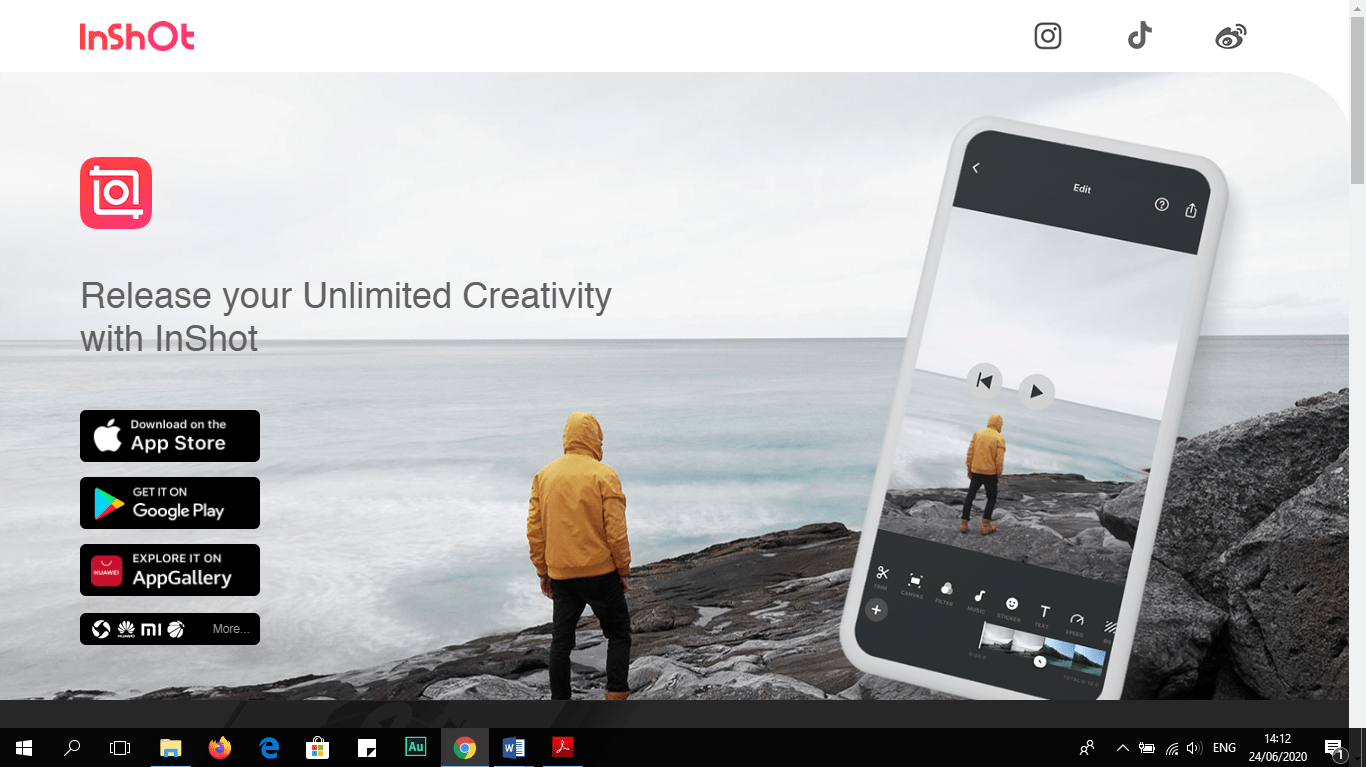Open Task View in the taskbar
This screenshot has height=767, width=1366.
pos(120,747)
